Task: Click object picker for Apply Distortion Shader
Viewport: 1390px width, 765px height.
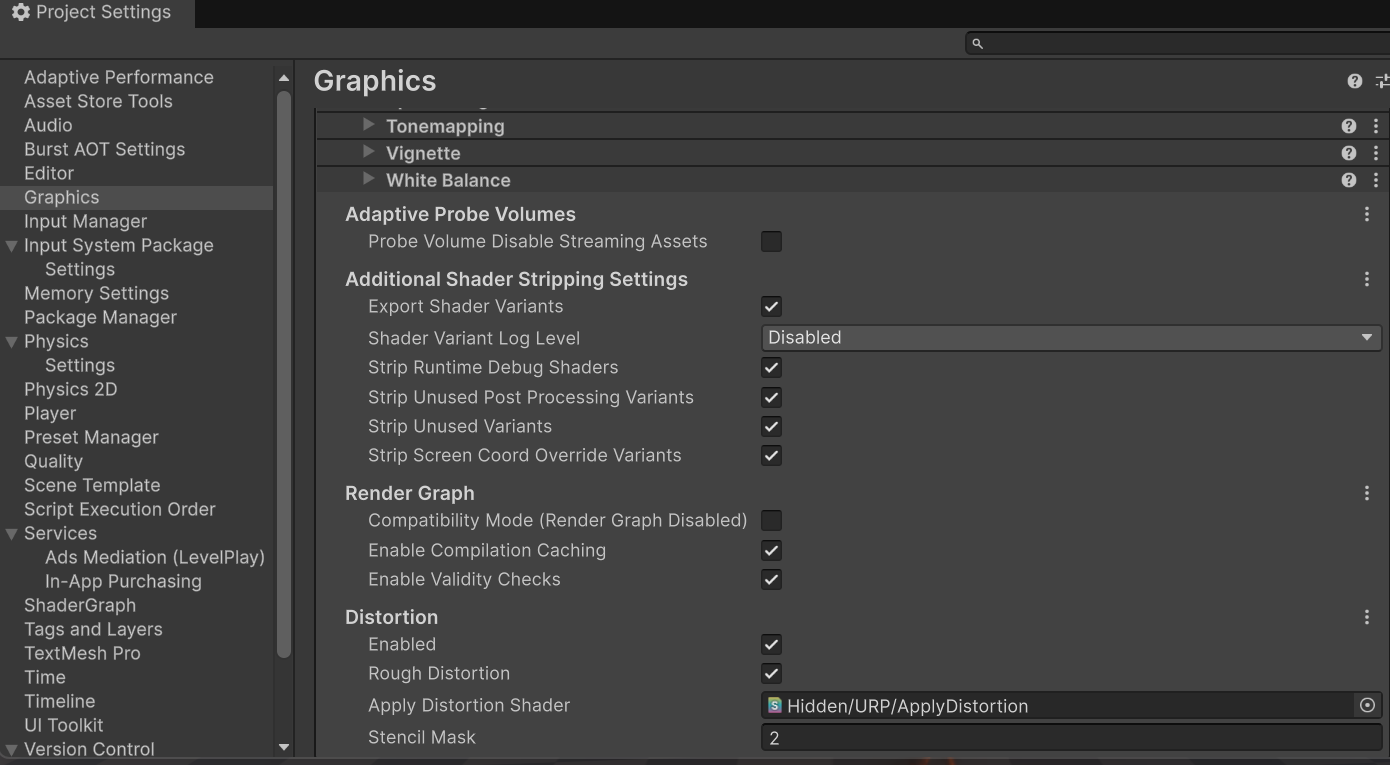Action: click(1367, 705)
